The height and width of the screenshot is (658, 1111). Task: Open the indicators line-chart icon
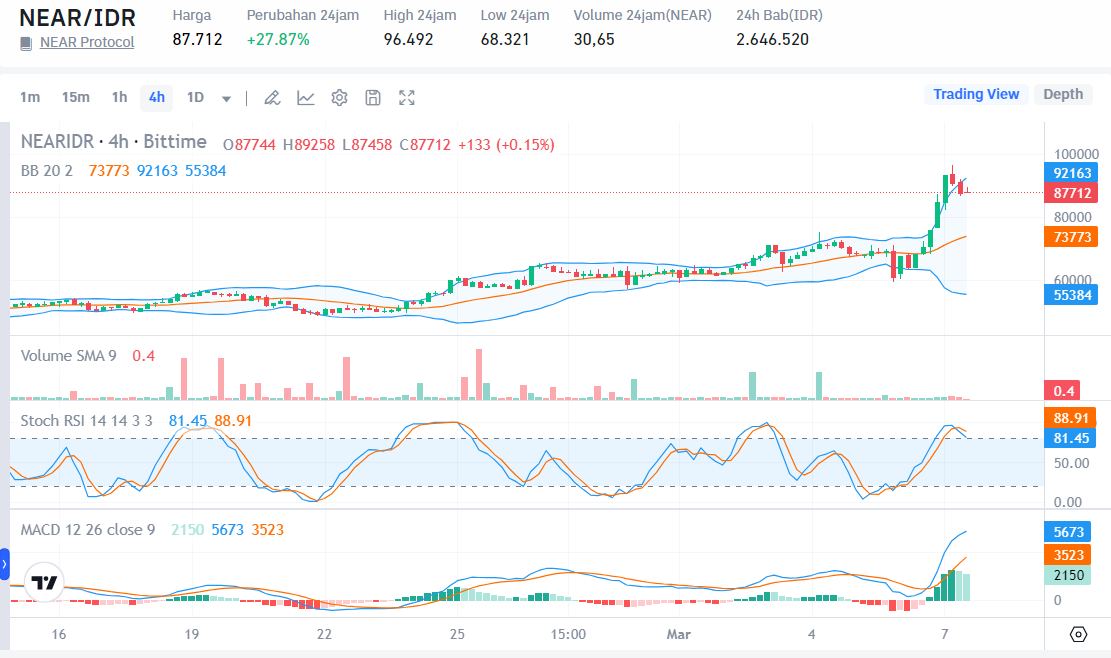[305, 98]
